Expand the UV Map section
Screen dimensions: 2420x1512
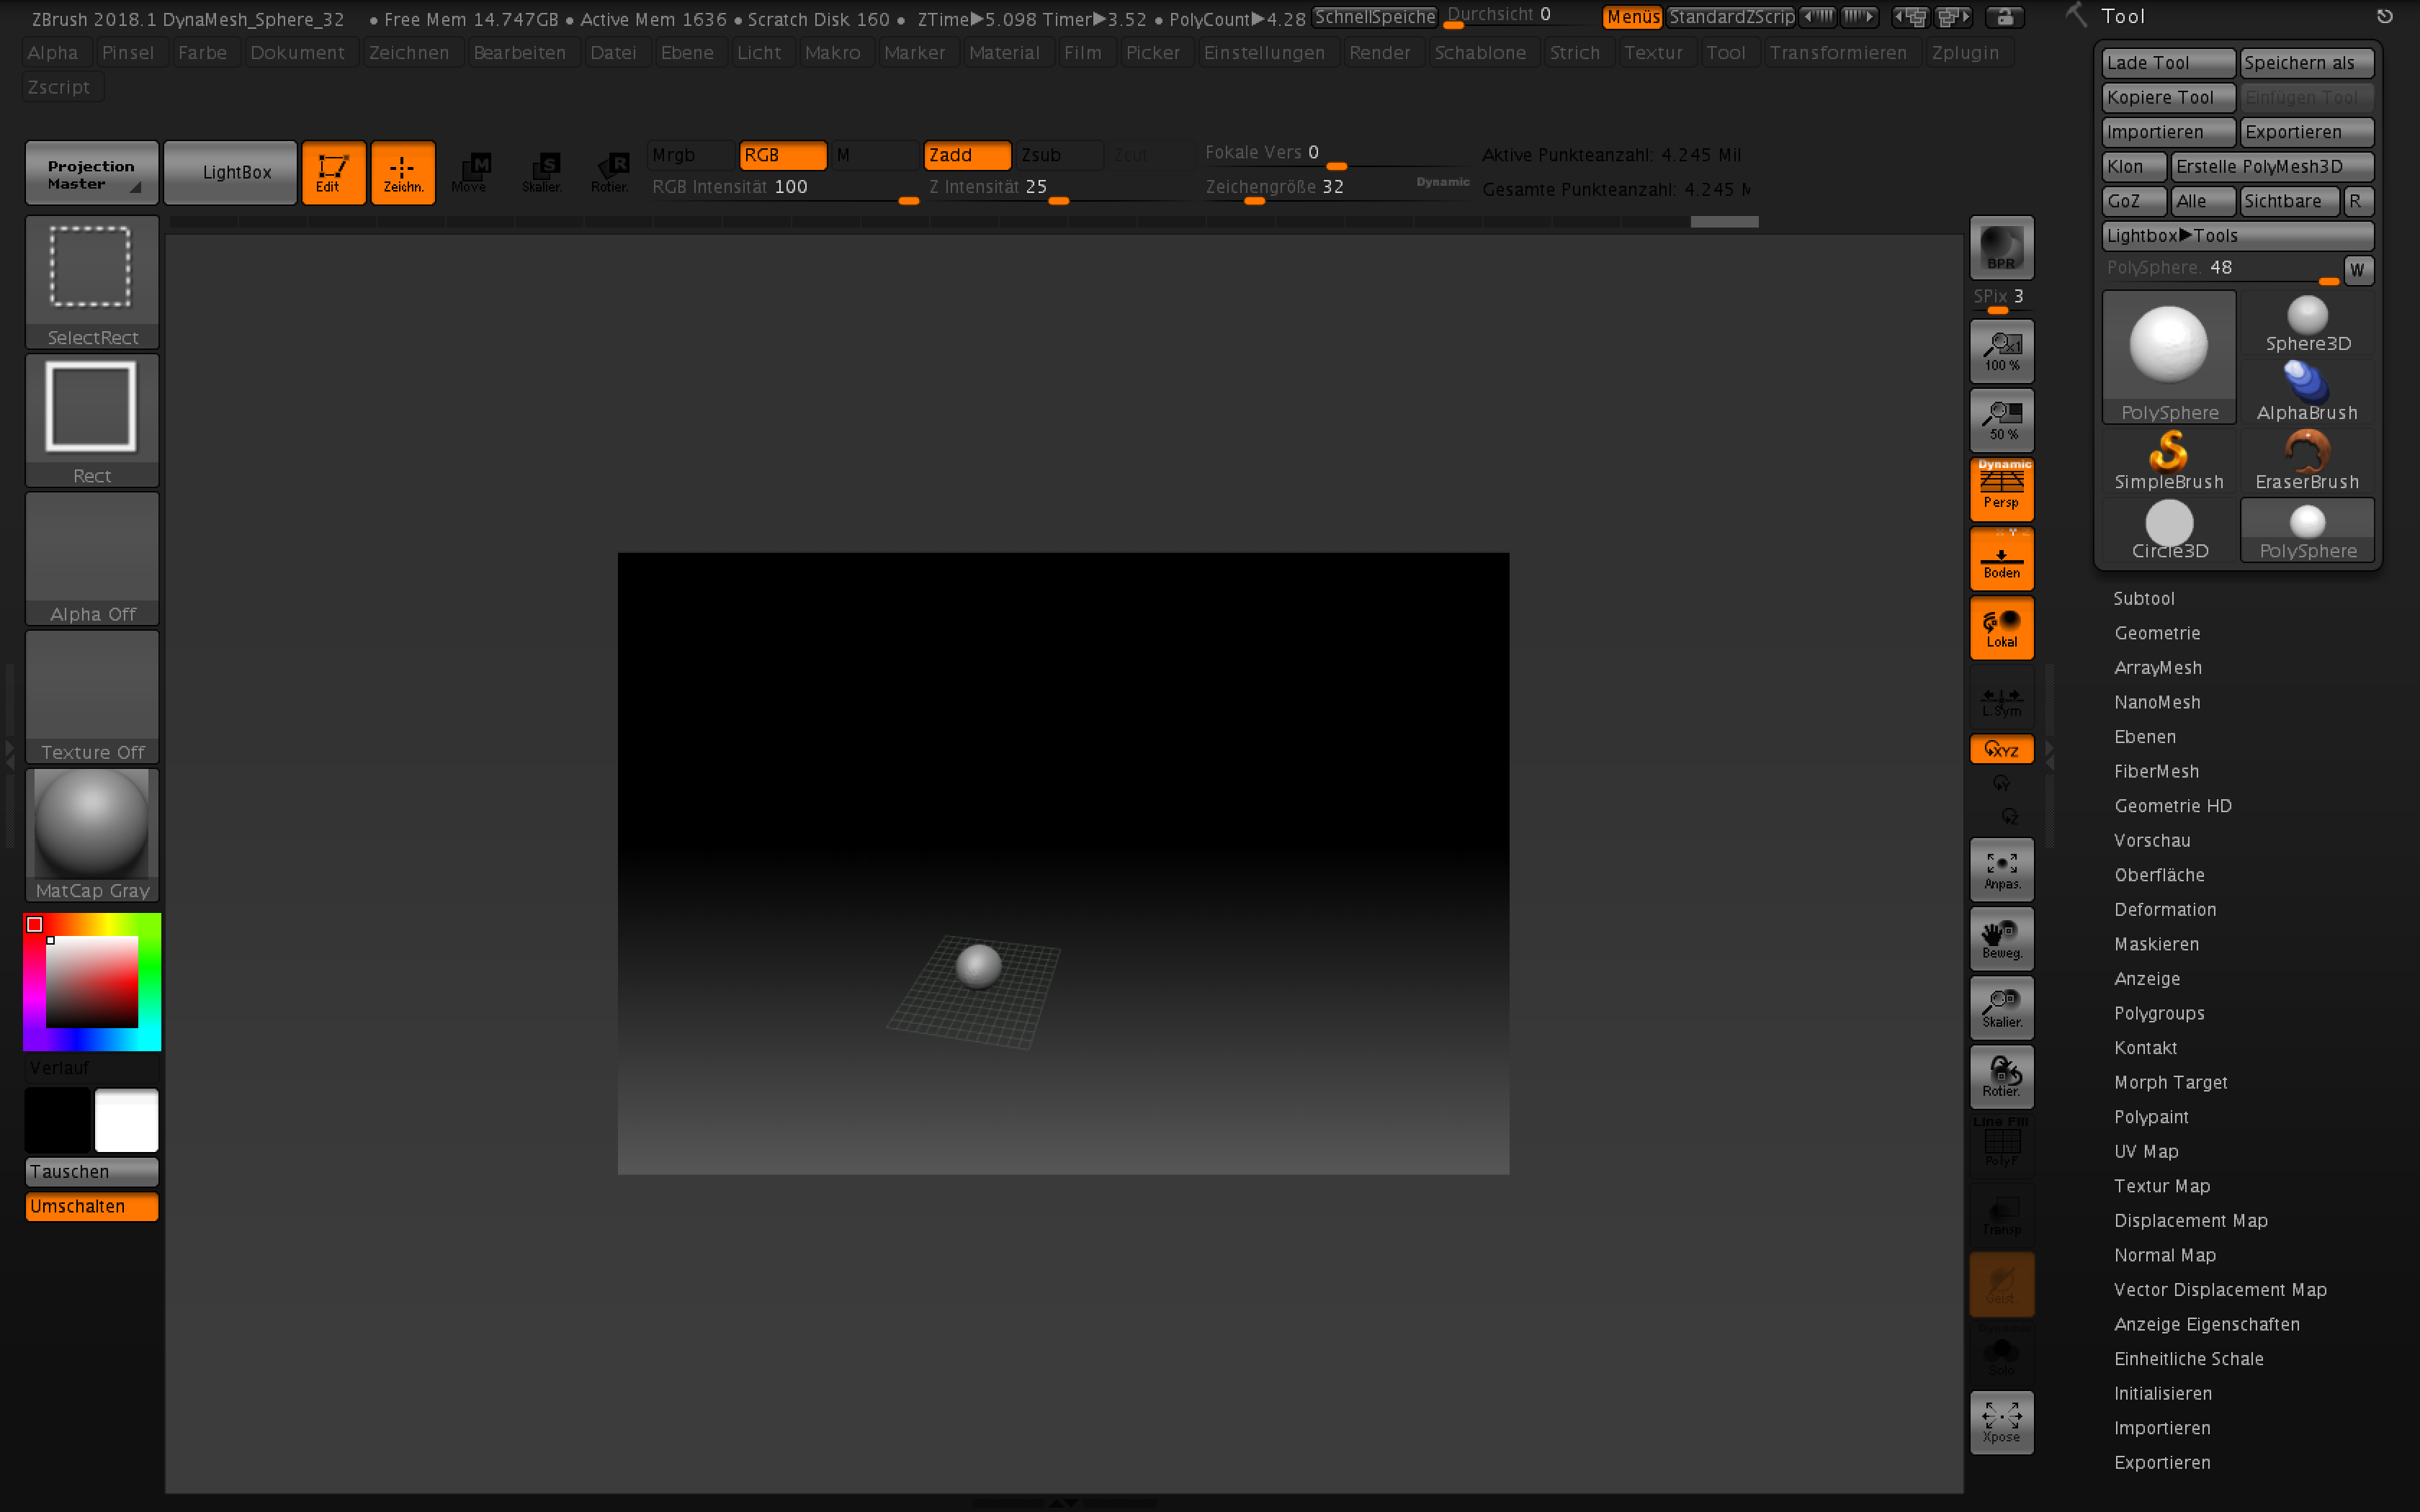[2145, 1151]
